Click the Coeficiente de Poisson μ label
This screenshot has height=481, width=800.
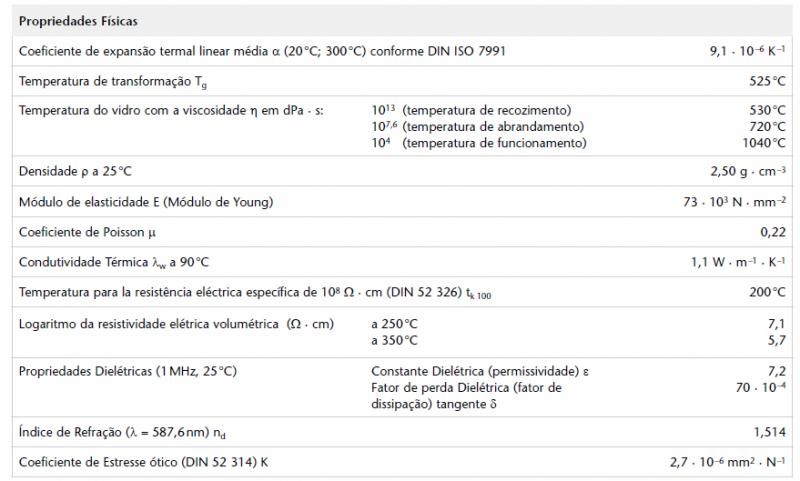87,232
